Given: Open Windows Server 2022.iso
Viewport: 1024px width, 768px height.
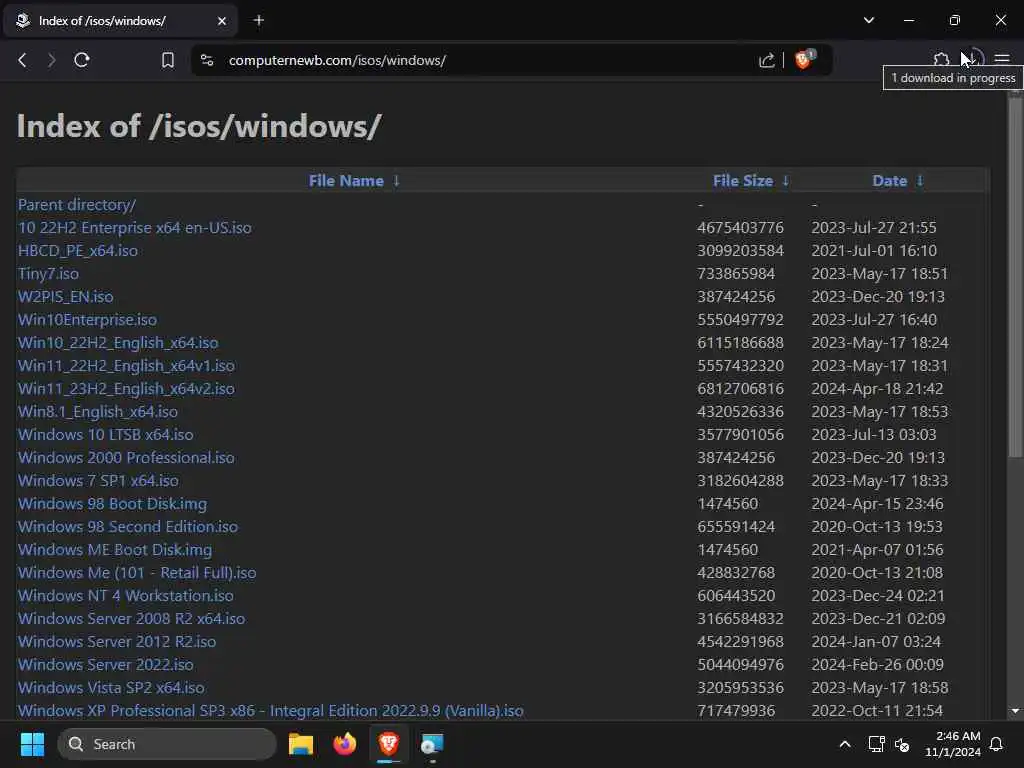Looking at the screenshot, I should (x=106, y=665).
